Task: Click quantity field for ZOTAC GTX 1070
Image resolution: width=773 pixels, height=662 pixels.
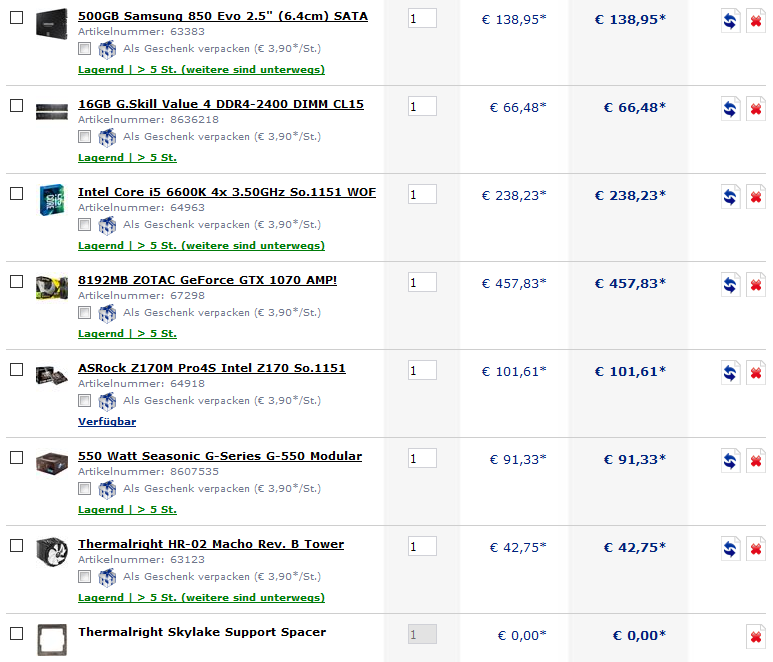Action: click(x=422, y=282)
